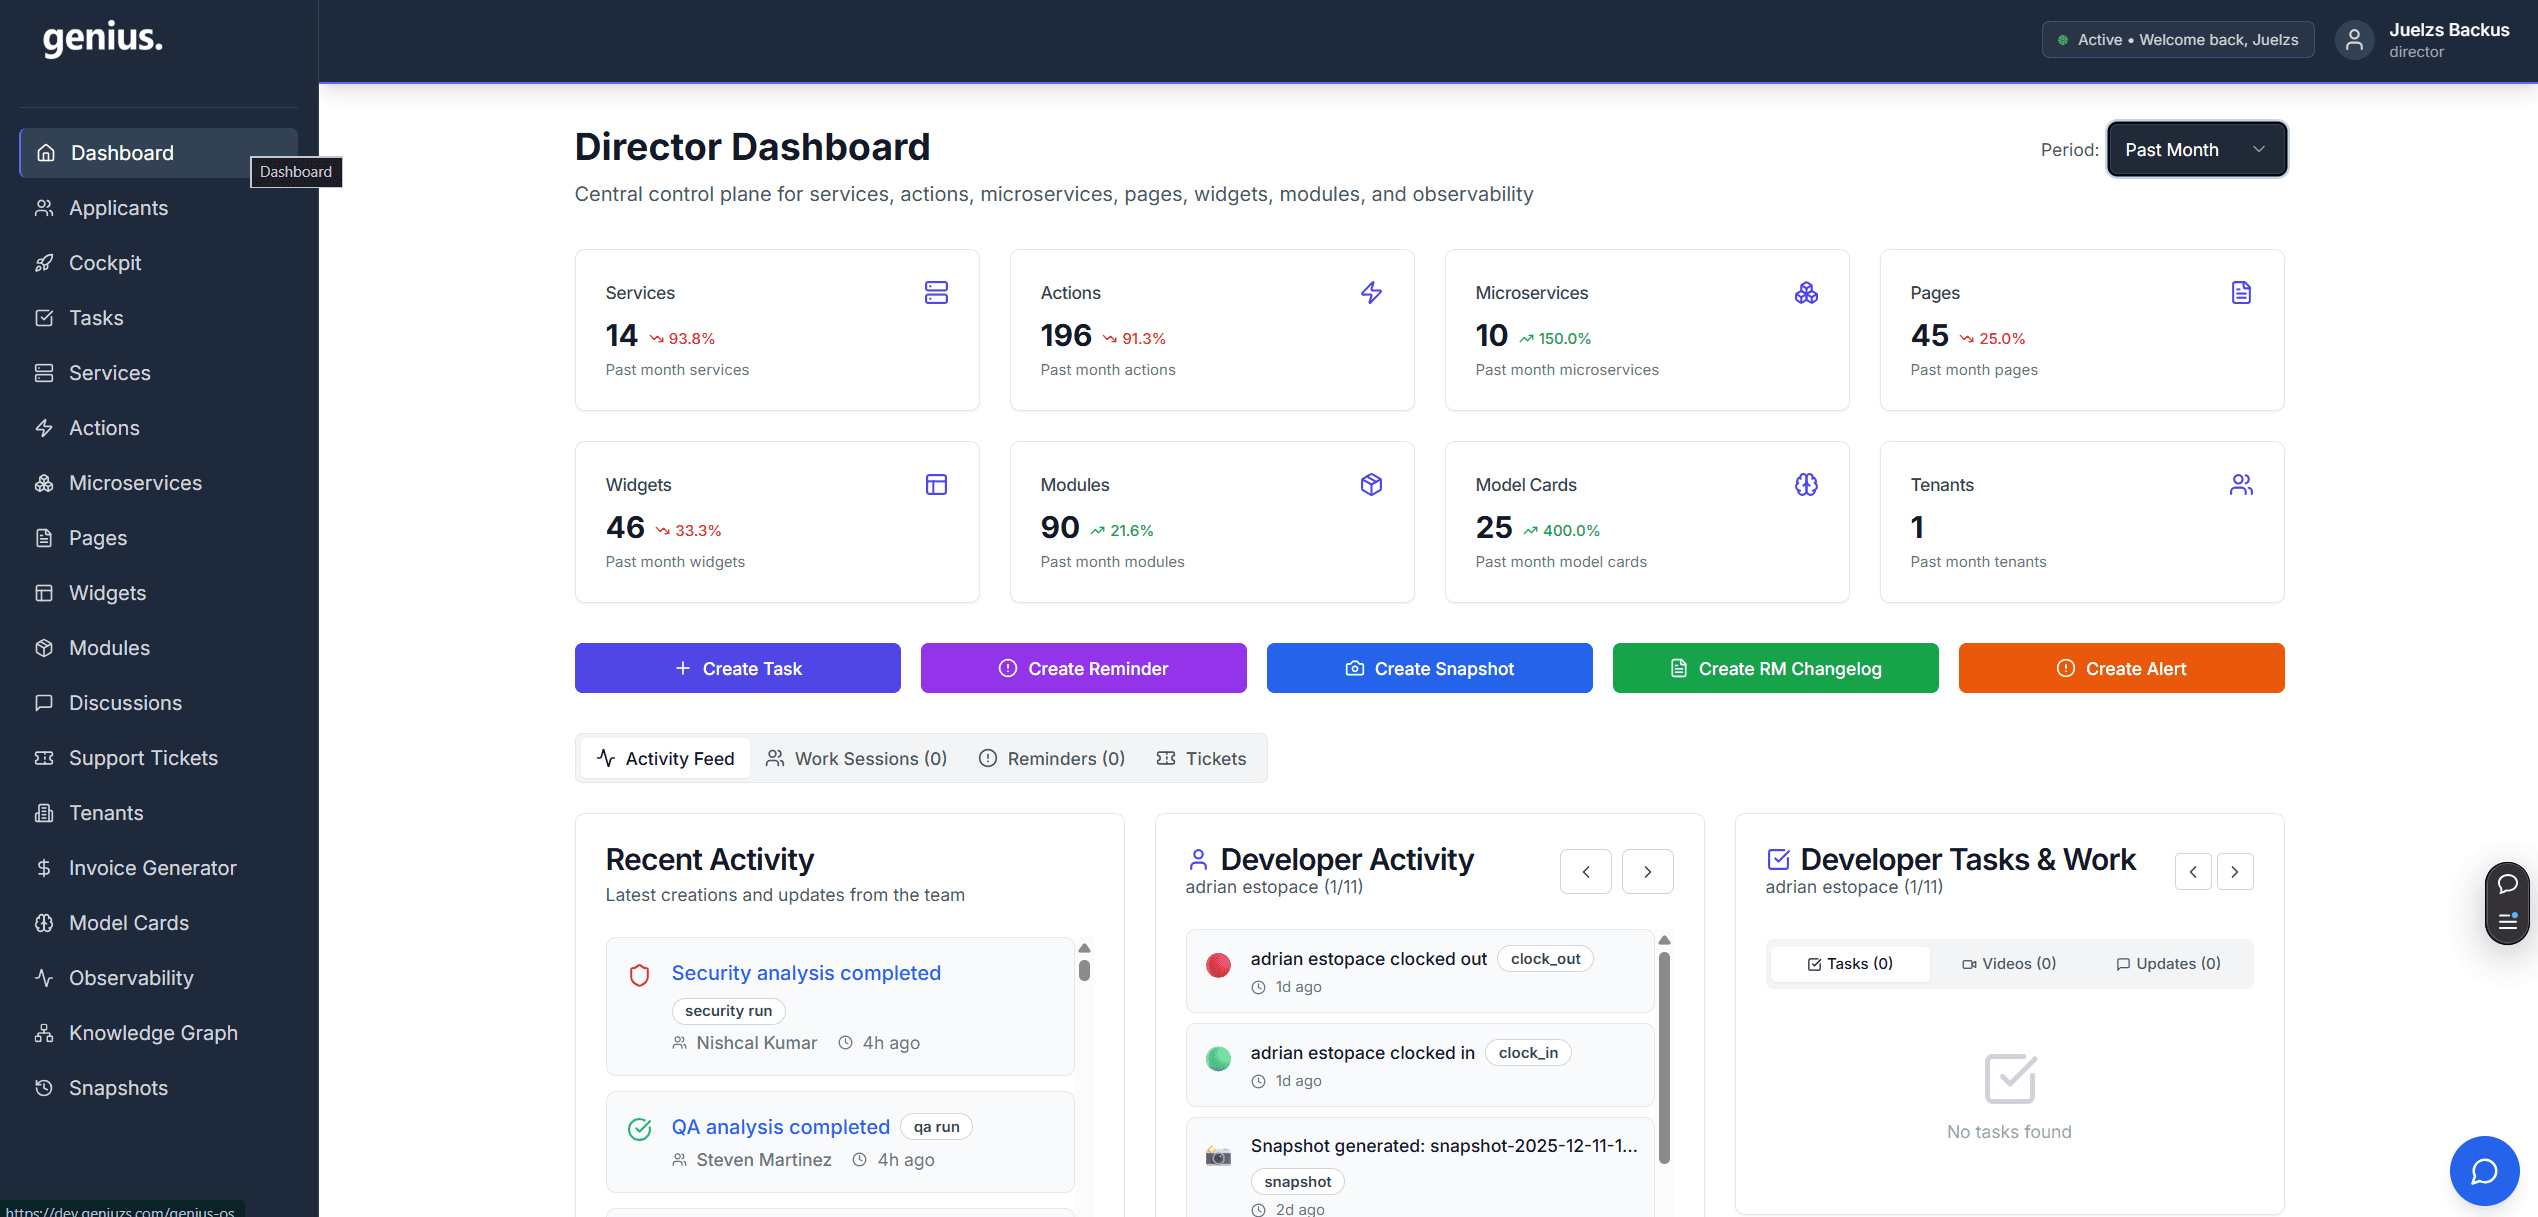The height and width of the screenshot is (1217, 2538).
Task: Click the Invoice Generator dollar icon
Action: 44,867
